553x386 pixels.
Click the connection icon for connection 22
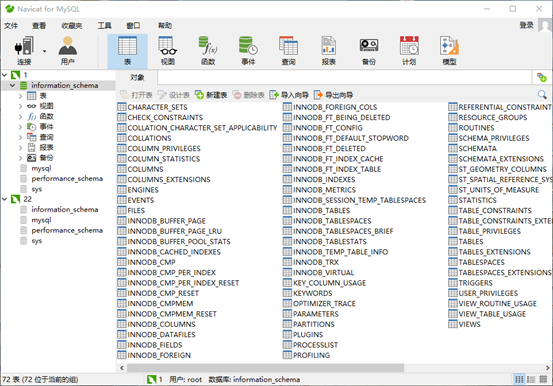16,199
